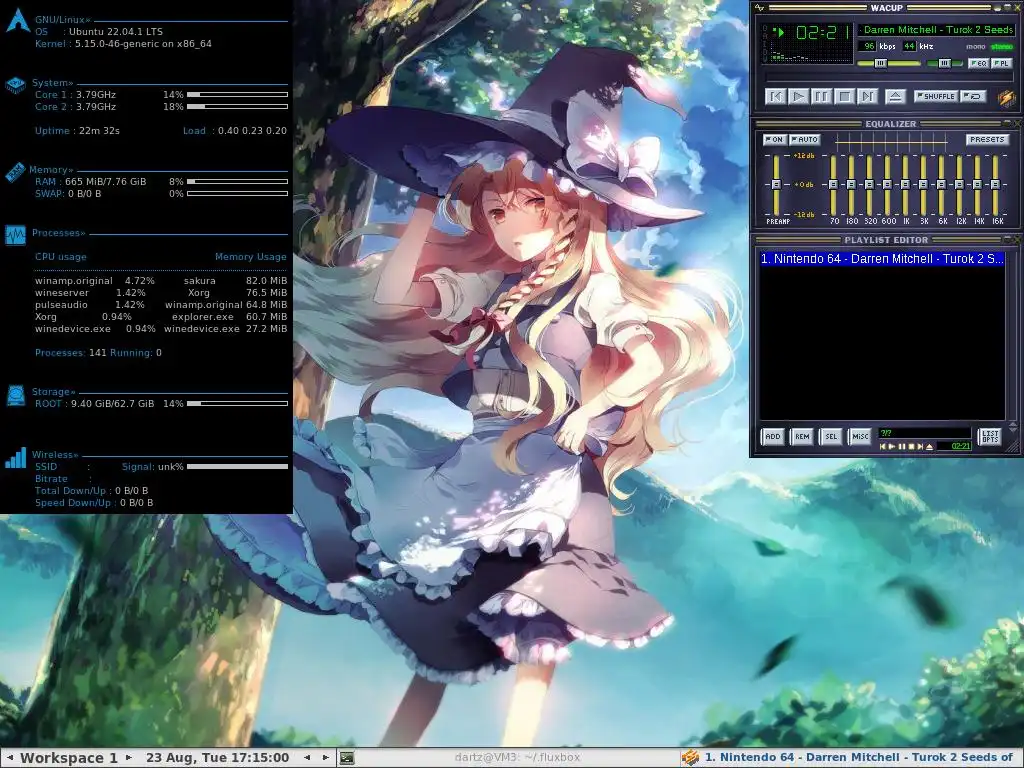Click the 02:21 time display in WACUP
This screenshot has height=768, width=1024.
(823, 32)
